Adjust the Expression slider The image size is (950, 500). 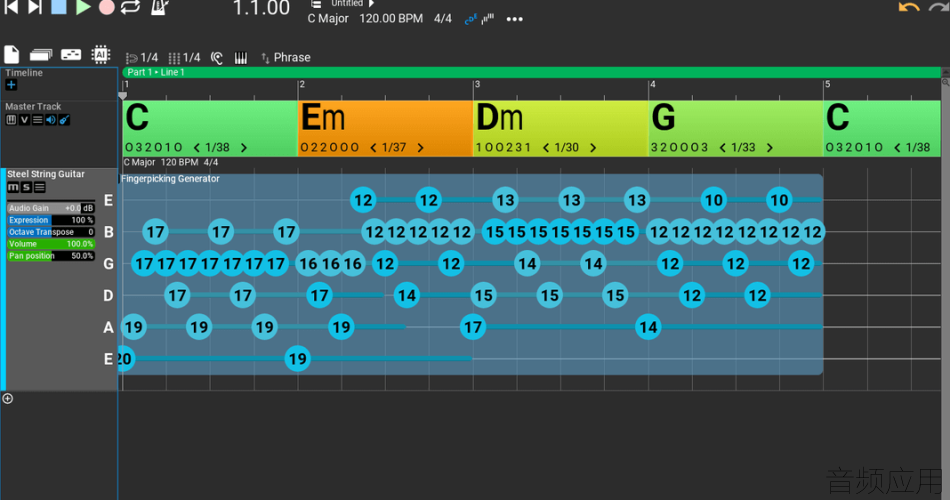coord(51,220)
